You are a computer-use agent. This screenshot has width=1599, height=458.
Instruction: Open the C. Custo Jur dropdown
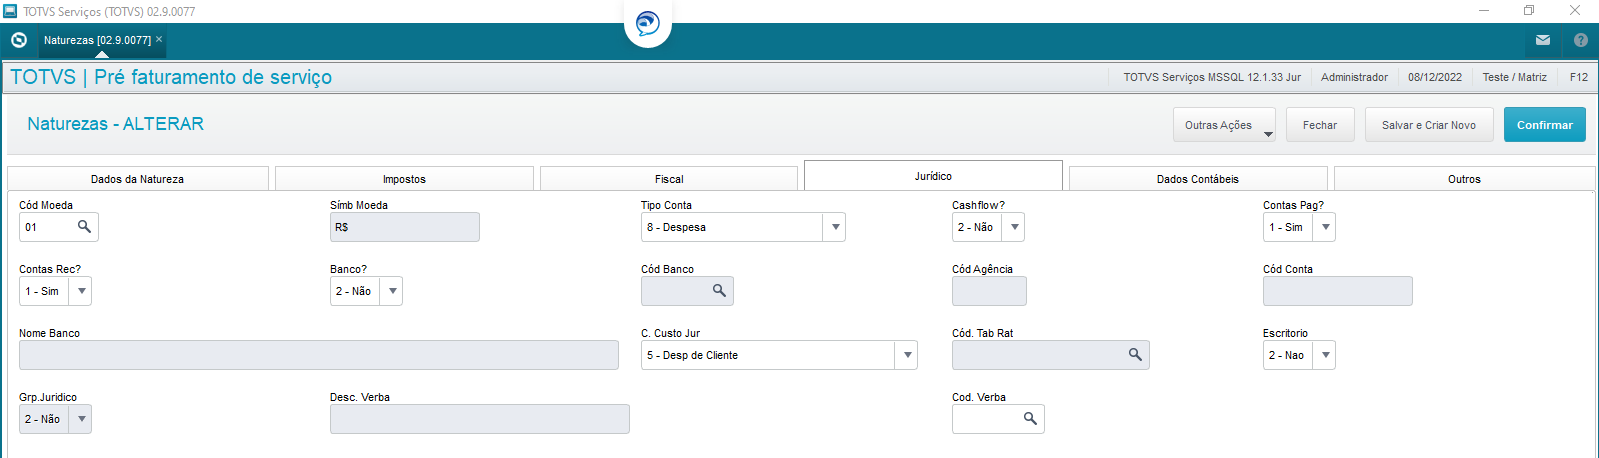(x=907, y=355)
